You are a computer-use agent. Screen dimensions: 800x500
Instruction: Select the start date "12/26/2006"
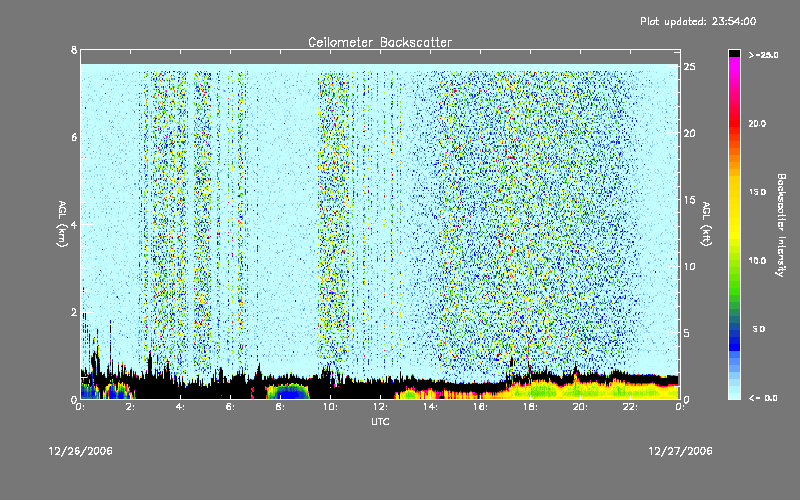click(x=81, y=451)
